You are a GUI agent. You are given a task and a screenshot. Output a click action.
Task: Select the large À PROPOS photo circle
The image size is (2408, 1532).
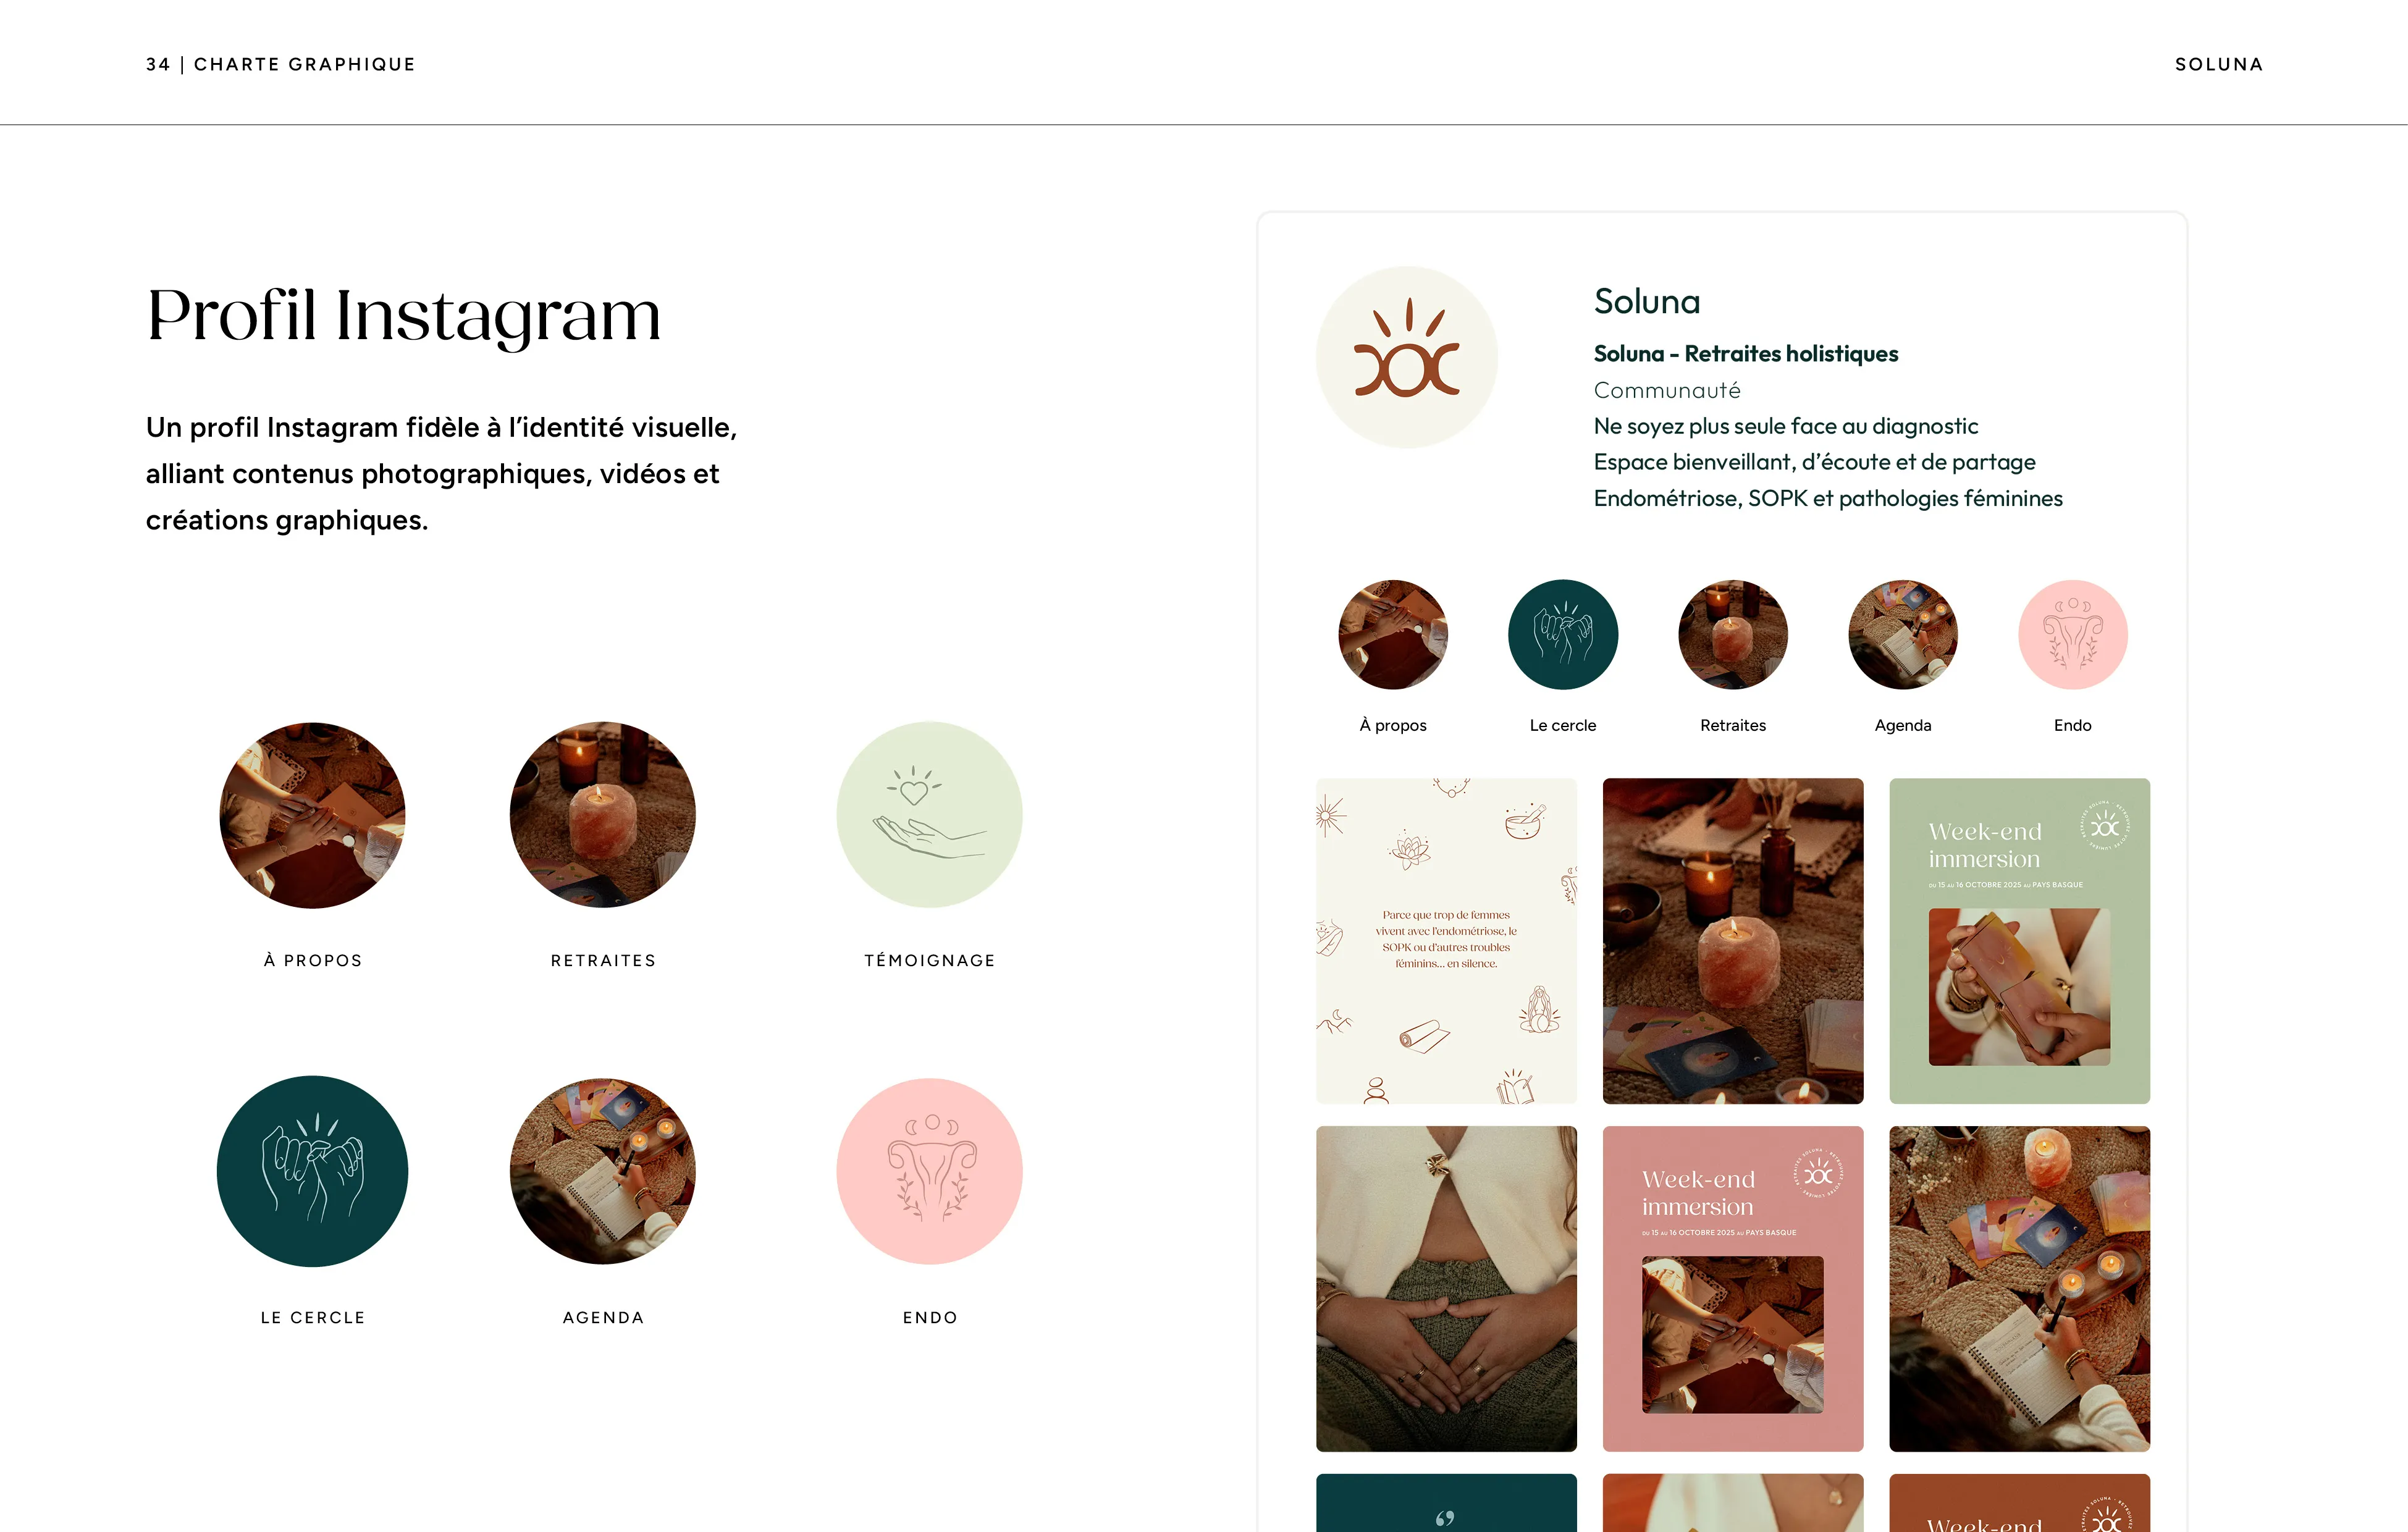312,815
